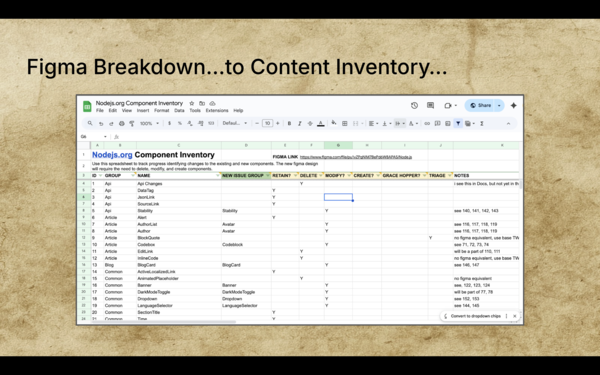Screen dimensions: 600x375
Task: Open the fill color picker
Action: (x=334, y=123)
